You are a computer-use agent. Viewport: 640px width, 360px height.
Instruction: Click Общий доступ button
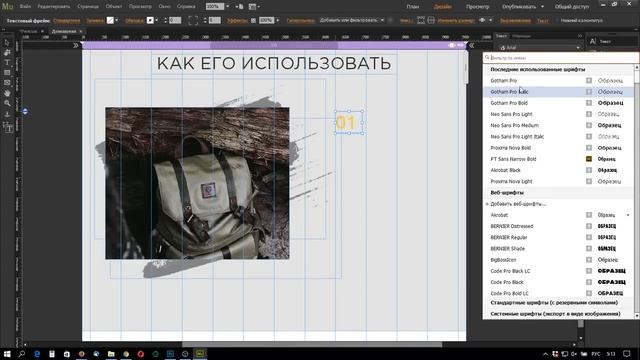tap(572, 7)
